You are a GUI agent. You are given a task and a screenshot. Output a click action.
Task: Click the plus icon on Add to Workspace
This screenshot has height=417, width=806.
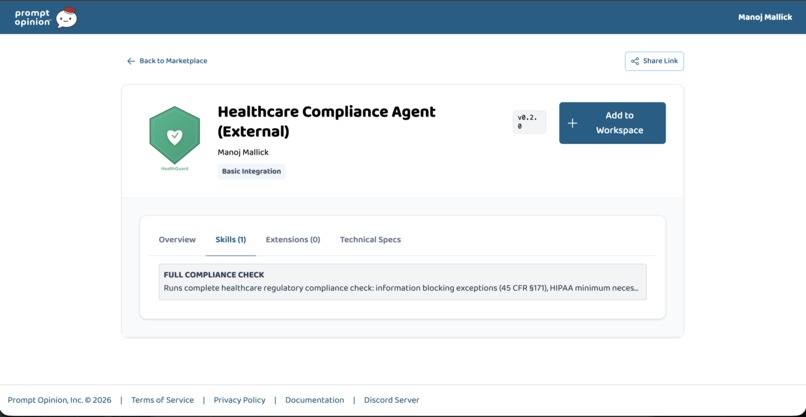click(x=573, y=123)
